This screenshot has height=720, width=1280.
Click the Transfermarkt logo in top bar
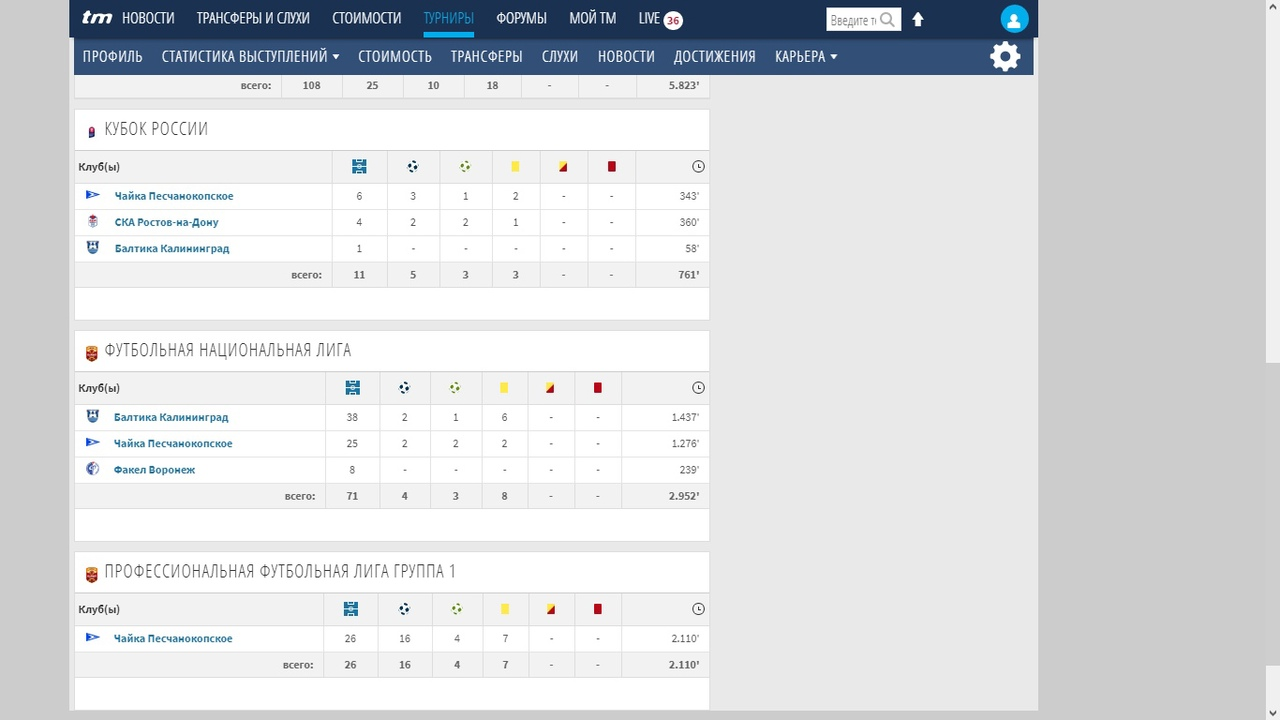(x=97, y=18)
